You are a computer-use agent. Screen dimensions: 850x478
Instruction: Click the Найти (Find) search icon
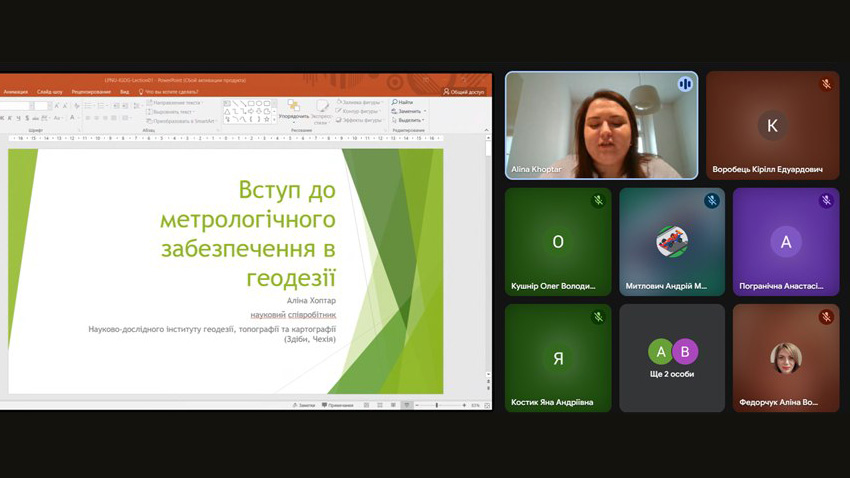click(395, 102)
